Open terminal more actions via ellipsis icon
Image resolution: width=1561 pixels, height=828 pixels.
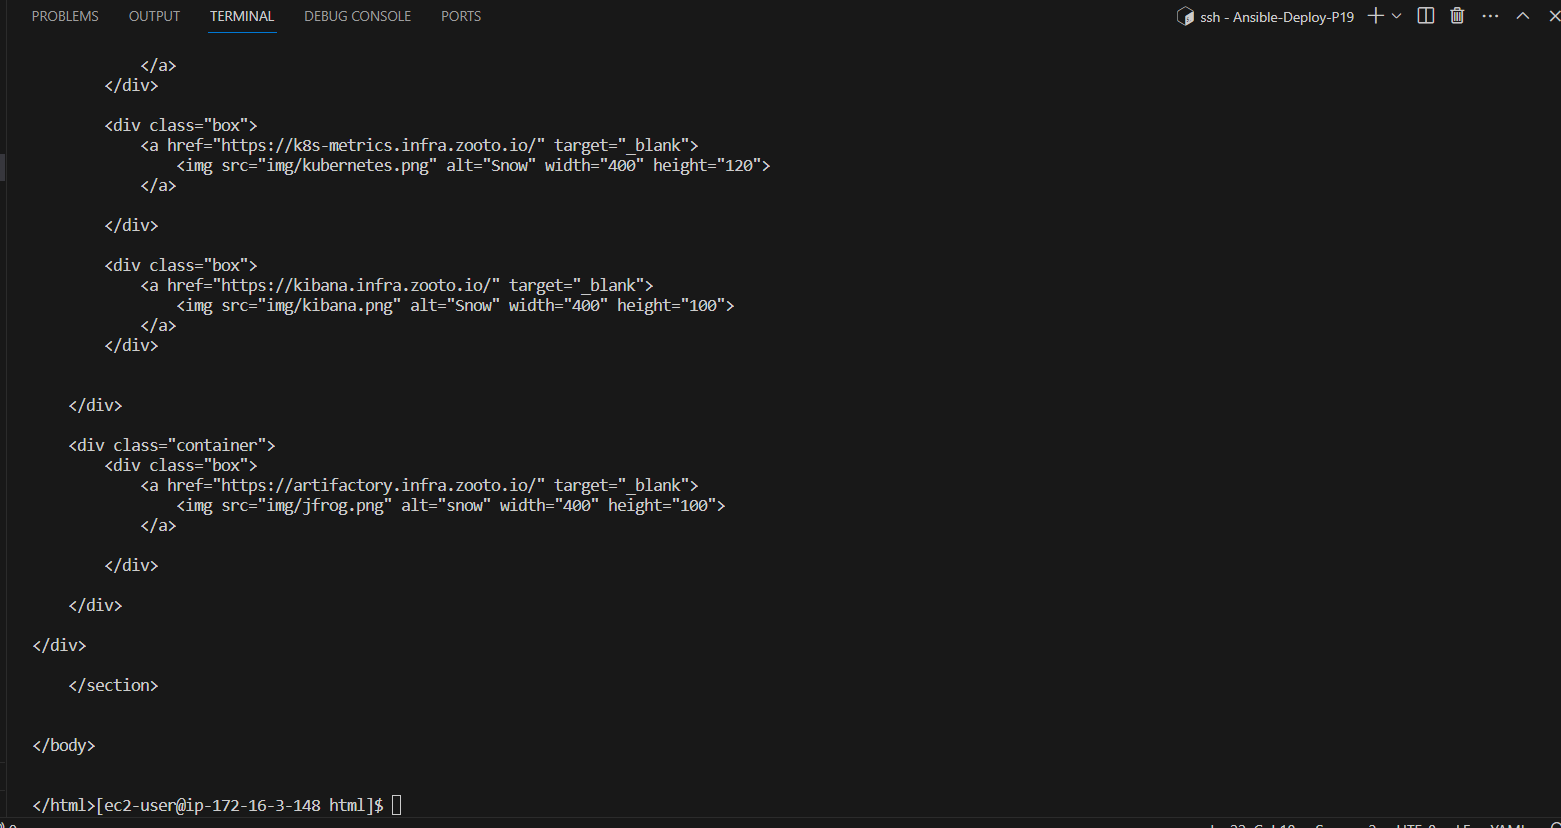(1490, 15)
